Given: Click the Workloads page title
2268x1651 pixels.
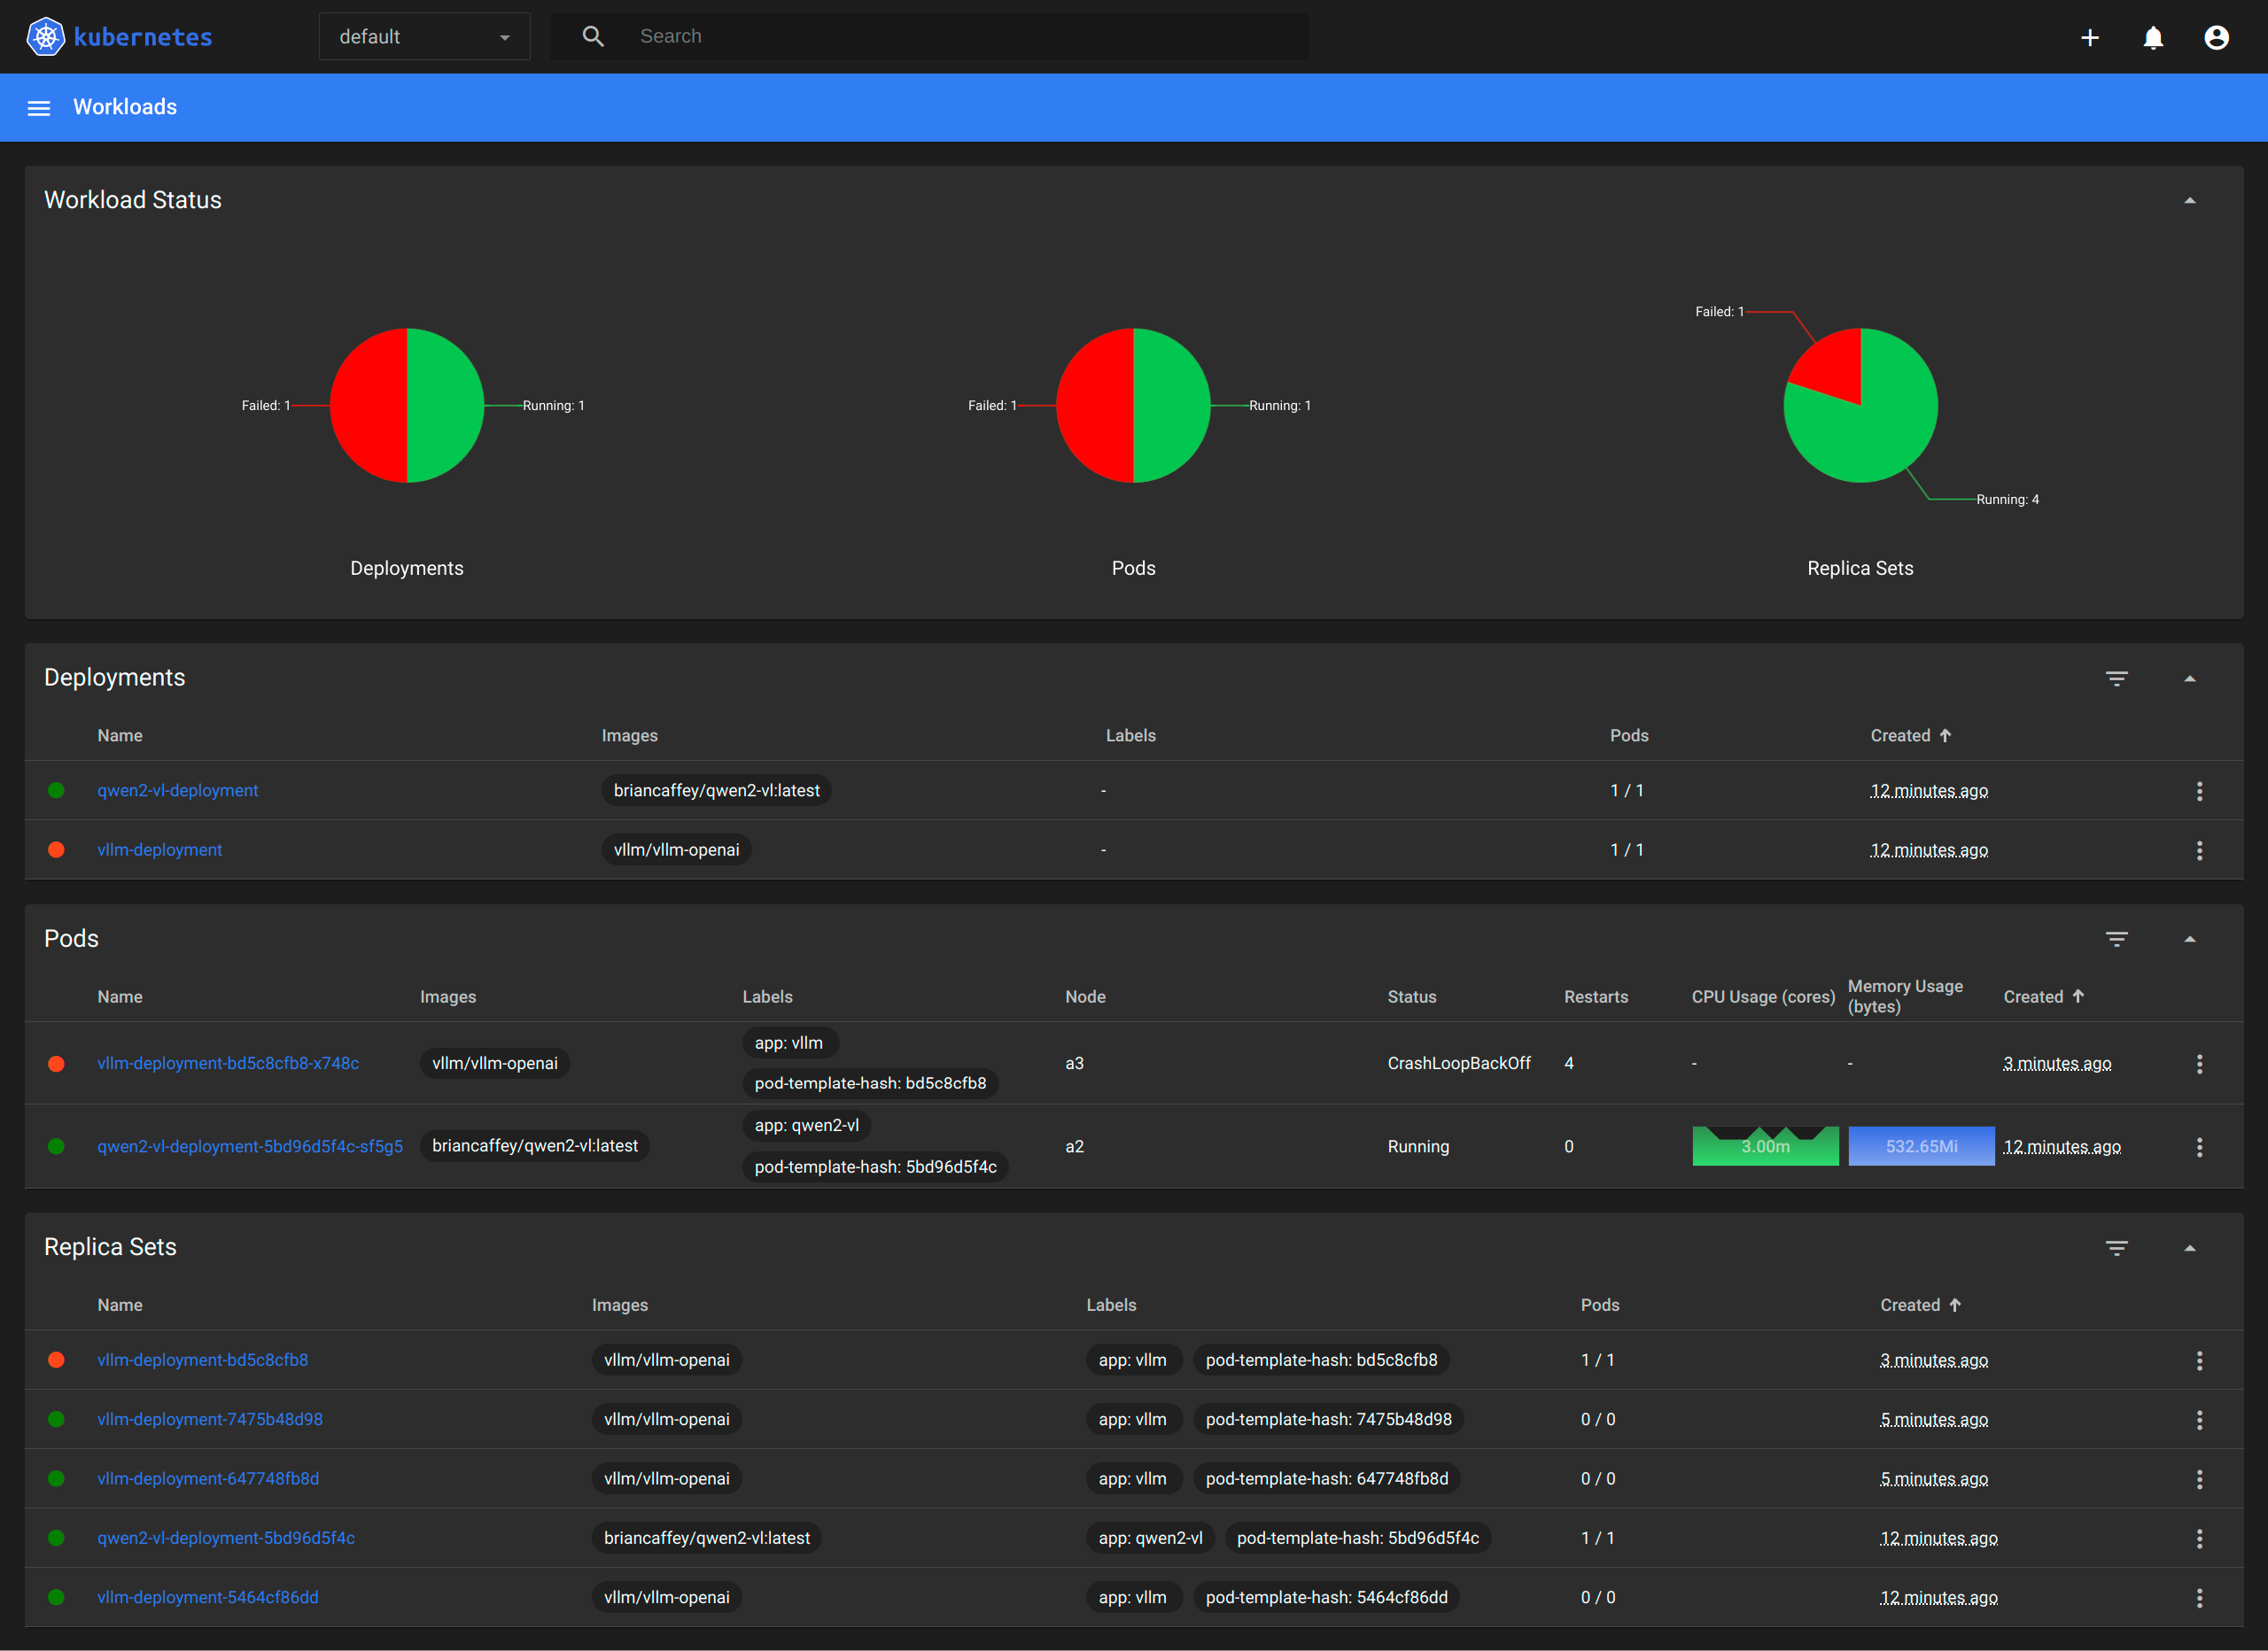Looking at the screenshot, I should click(x=125, y=107).
